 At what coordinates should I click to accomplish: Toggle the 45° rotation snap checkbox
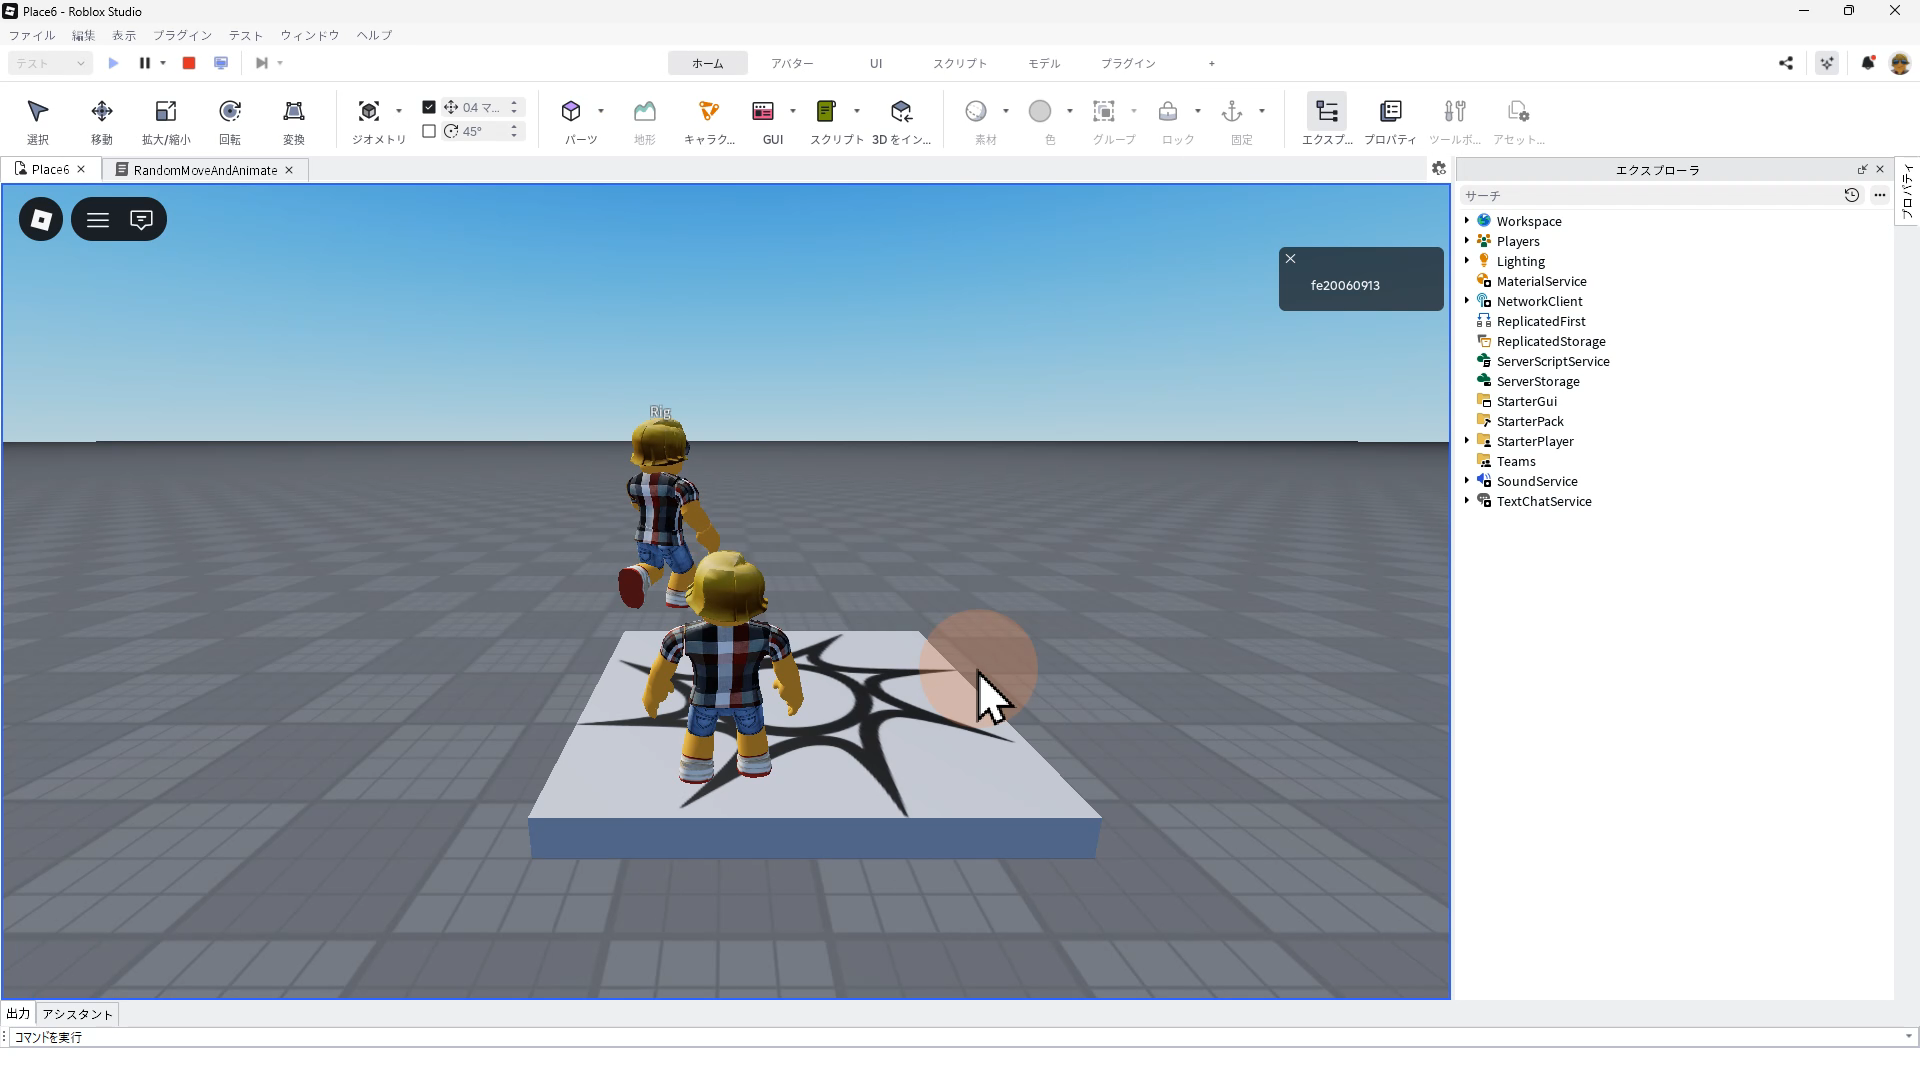click(429, 131)
